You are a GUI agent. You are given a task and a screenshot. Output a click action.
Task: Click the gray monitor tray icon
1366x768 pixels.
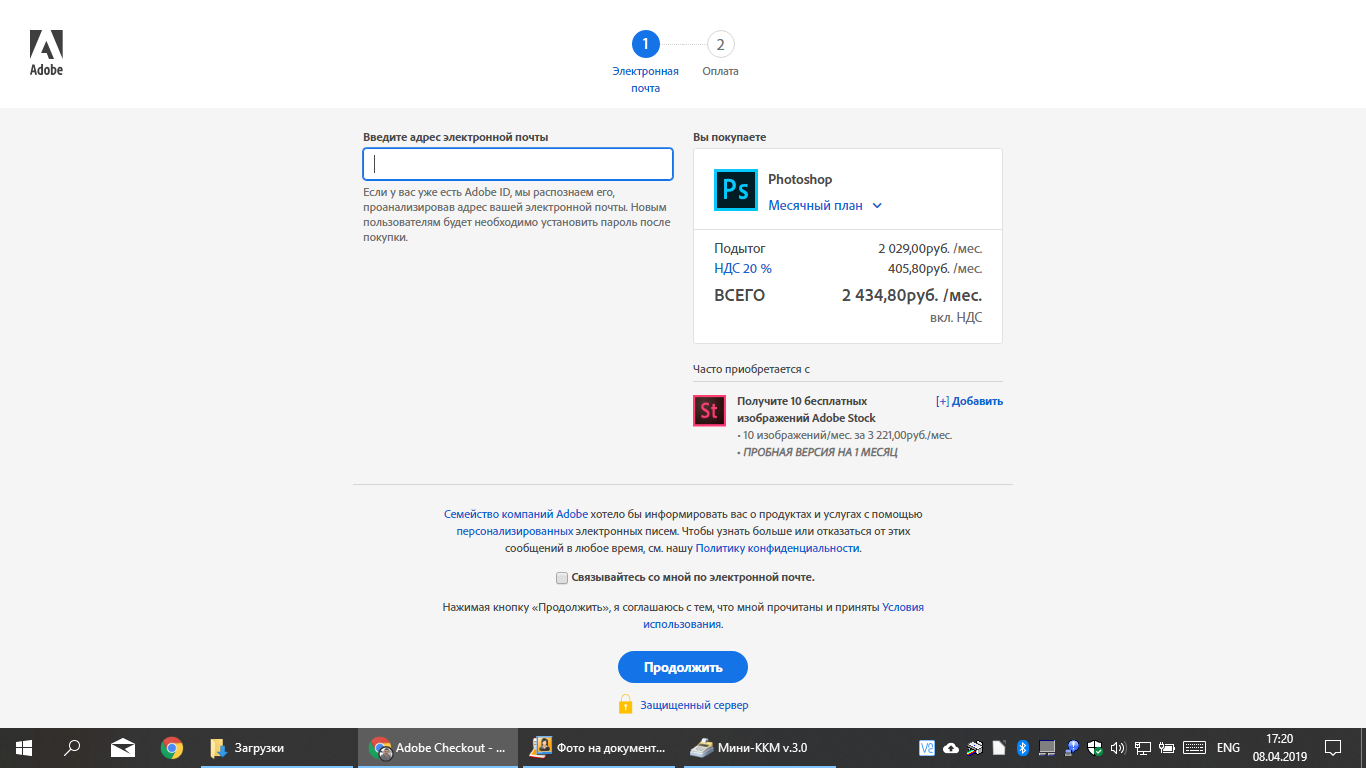point(1047,748)
